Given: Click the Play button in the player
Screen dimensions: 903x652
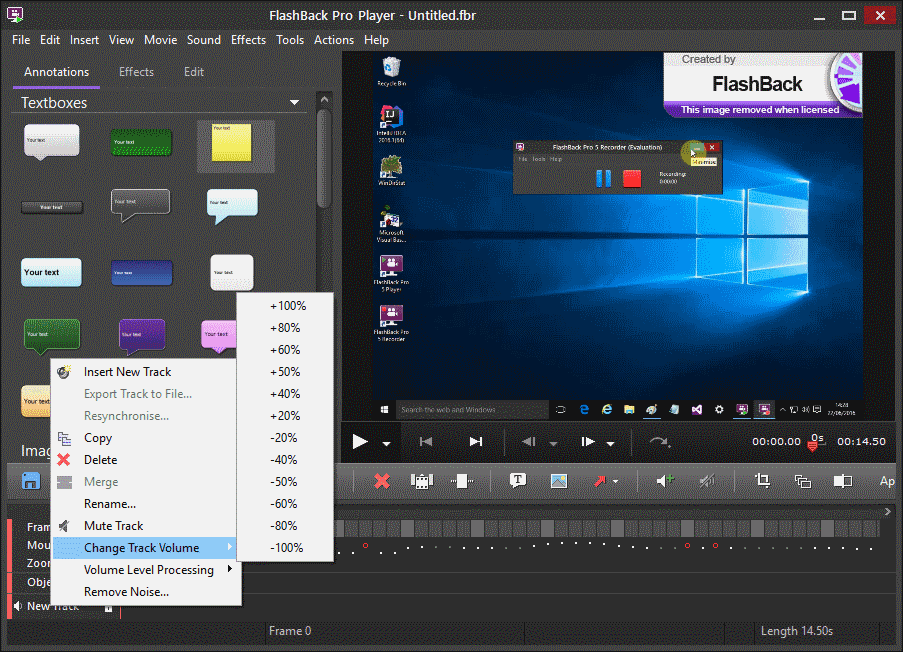Looking at the screenshot, I should pos(359,442).
